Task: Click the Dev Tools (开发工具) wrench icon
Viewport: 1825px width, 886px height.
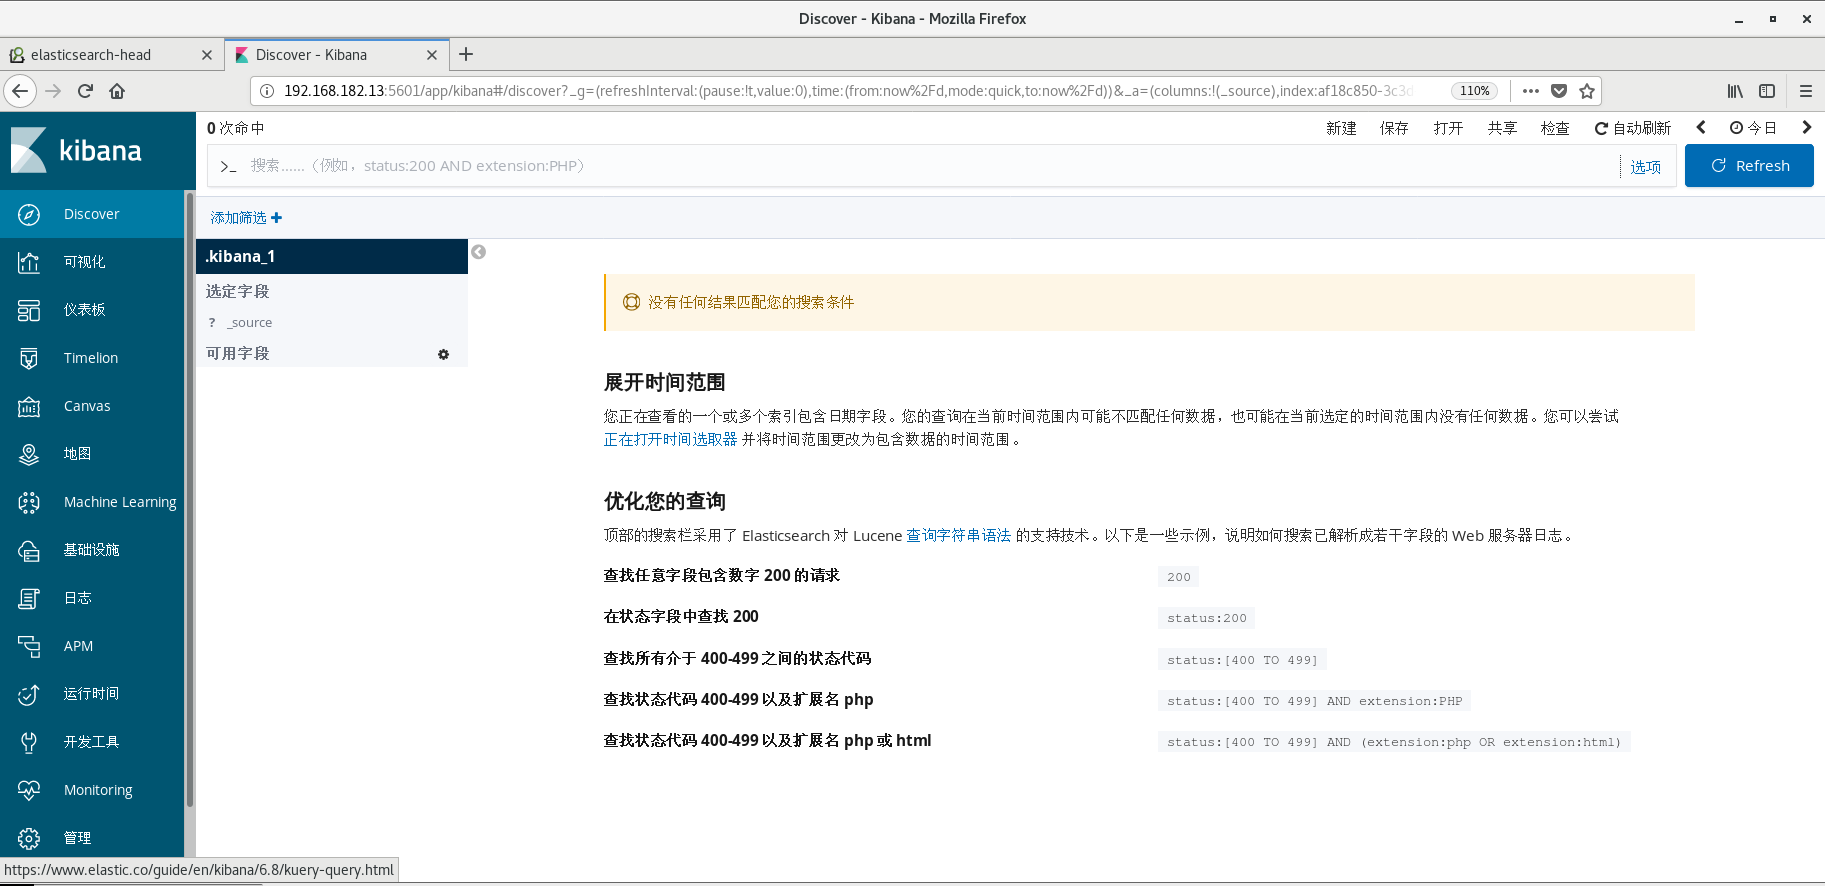Action: coord(29,742)
